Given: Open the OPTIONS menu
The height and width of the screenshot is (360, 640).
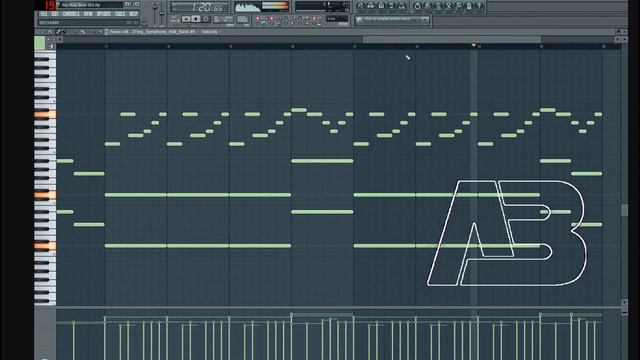Looking at the screenshot, I should [x=104, y=14].
